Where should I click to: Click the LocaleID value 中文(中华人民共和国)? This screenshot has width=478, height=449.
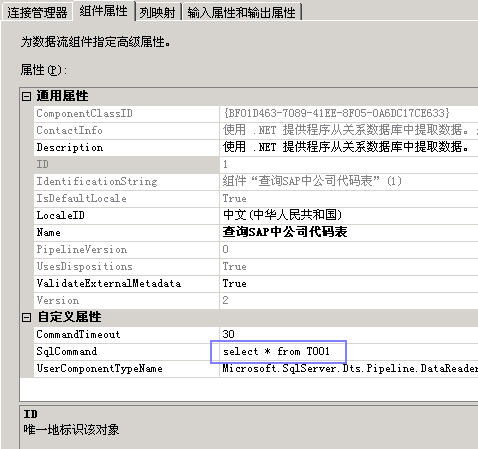(x=282, y=215)
